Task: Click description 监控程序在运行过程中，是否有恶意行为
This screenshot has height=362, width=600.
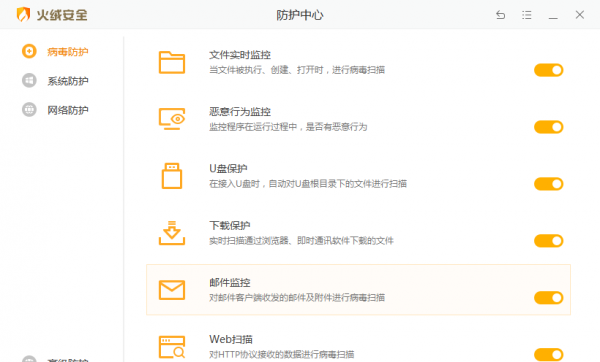Action: (288, 127)
